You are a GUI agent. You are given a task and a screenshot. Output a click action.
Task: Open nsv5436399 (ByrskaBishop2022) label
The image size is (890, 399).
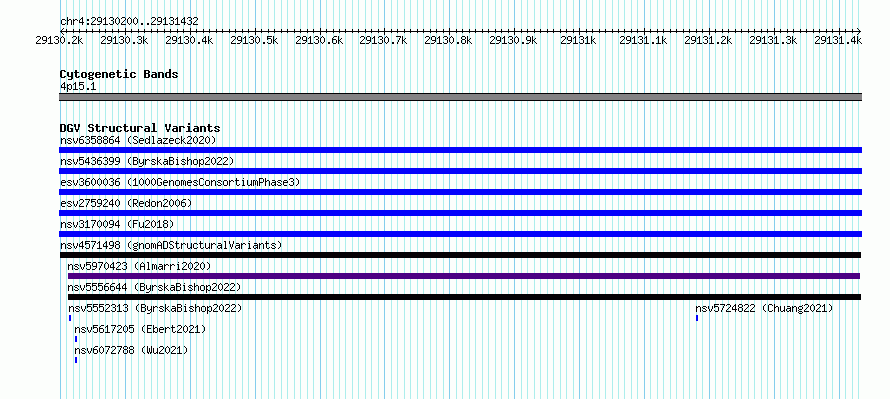coord(147,161)
